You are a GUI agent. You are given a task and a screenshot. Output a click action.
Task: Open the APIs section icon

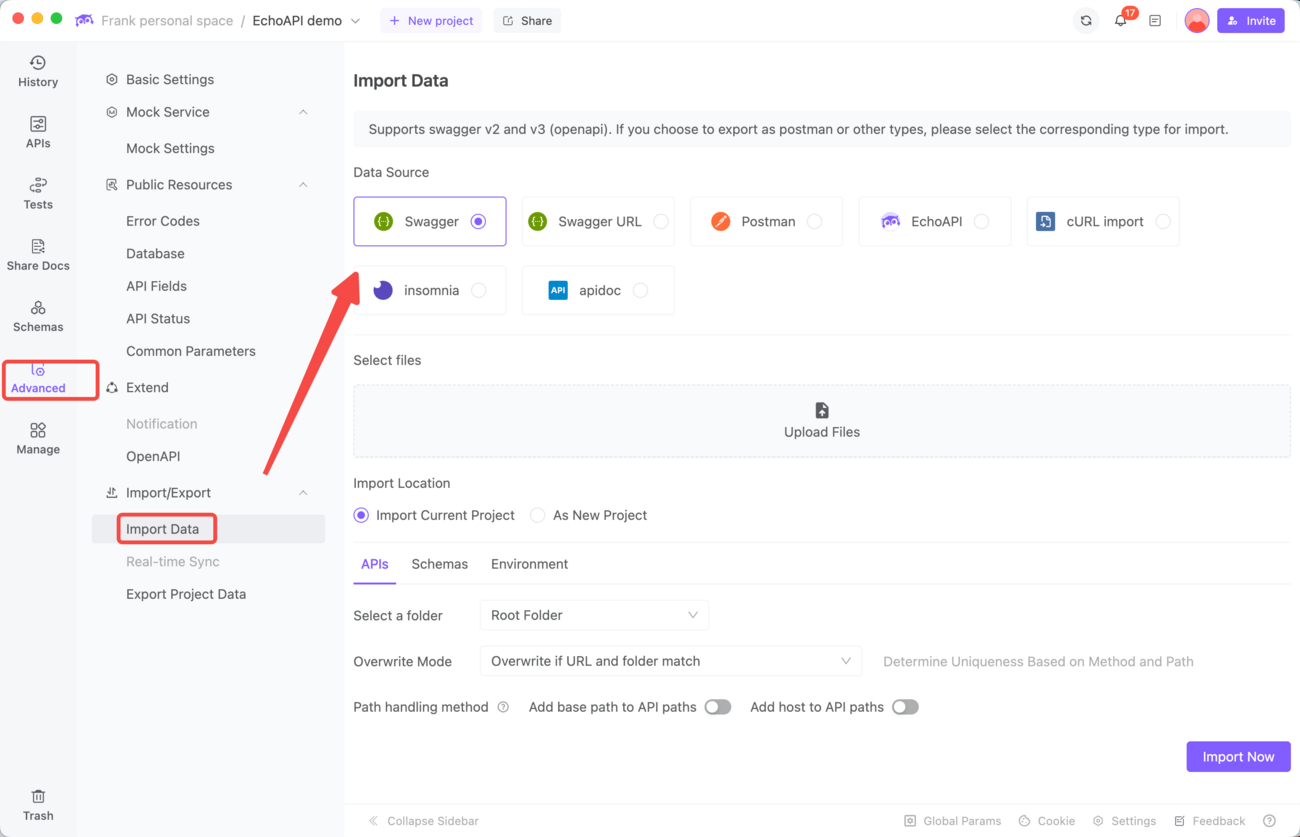pyautogui.click(x=38, y=132)
